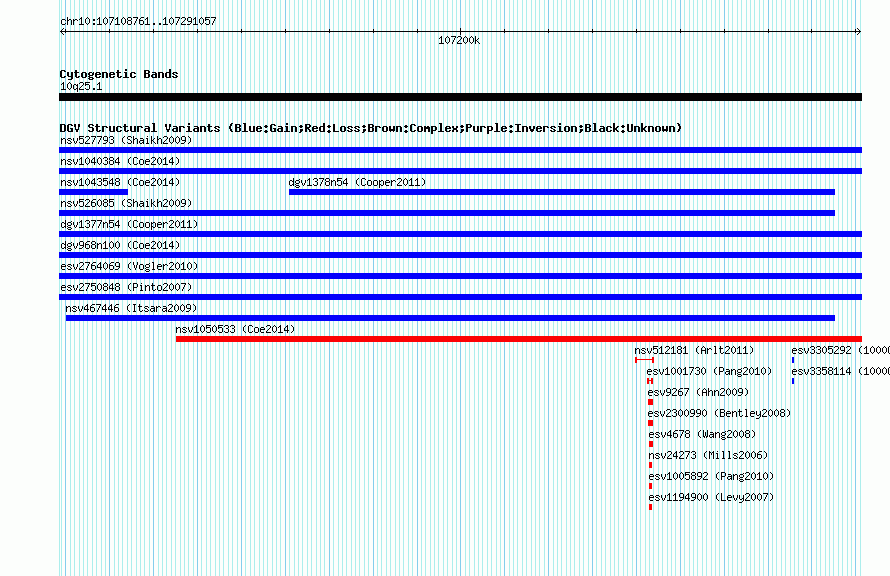Click the 107200k ruler label

(459, 40)
